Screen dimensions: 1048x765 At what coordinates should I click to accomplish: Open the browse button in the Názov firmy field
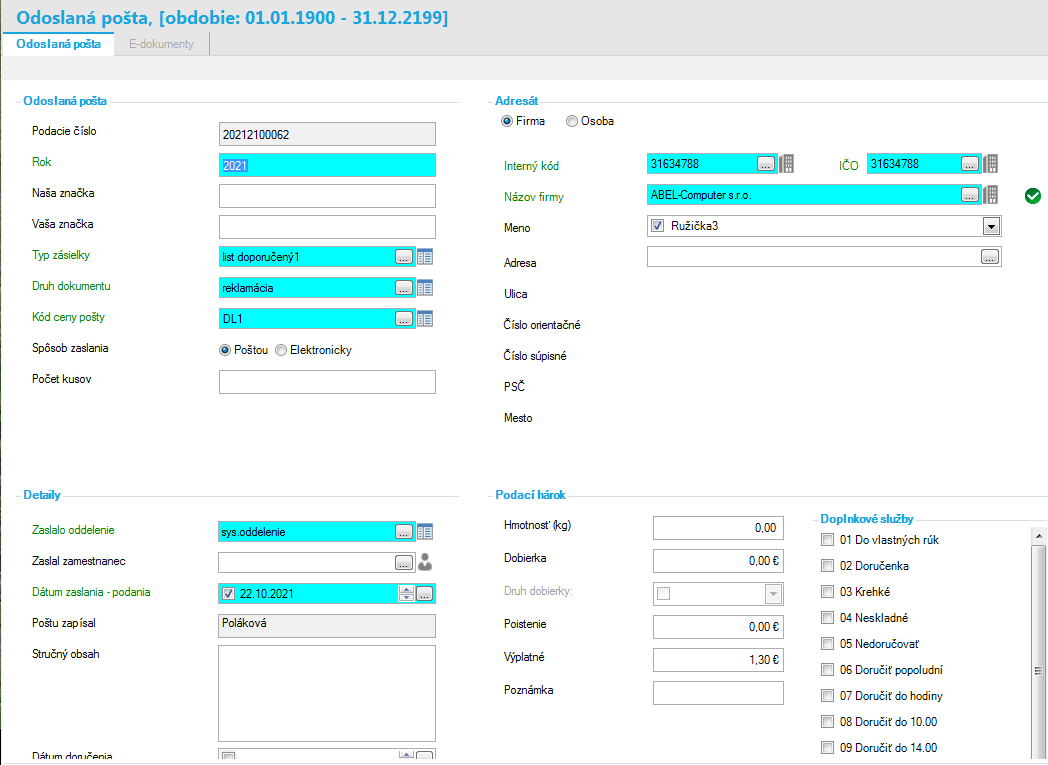point(970,194)
